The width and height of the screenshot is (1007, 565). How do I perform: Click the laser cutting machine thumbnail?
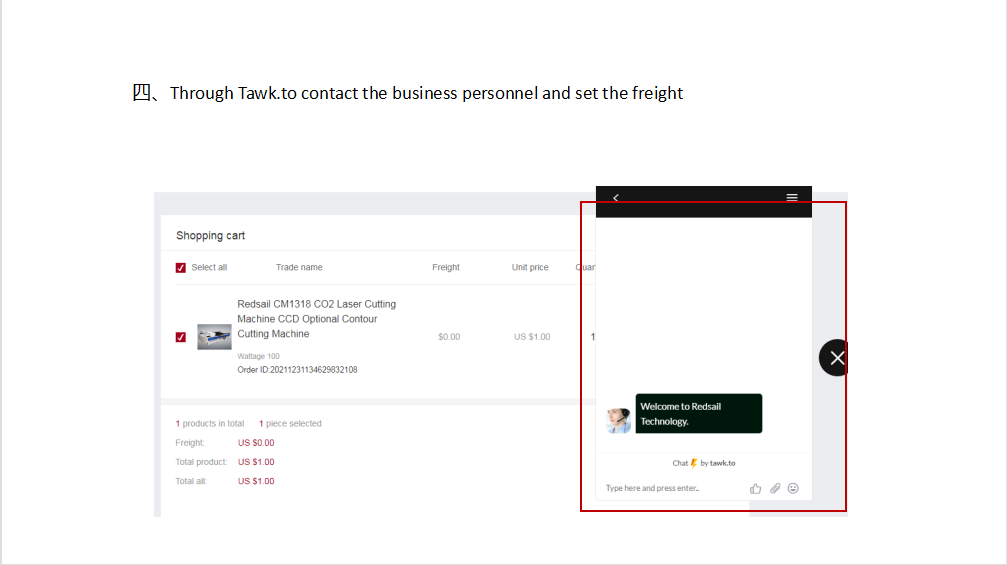[x=214, y=337]
